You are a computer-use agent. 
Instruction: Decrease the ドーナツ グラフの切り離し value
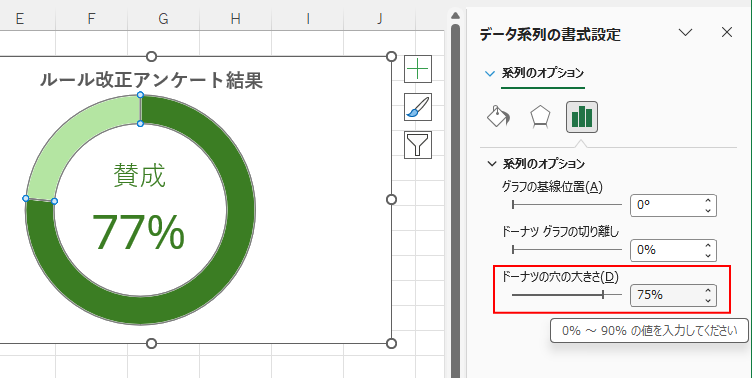tap(708, 255)
